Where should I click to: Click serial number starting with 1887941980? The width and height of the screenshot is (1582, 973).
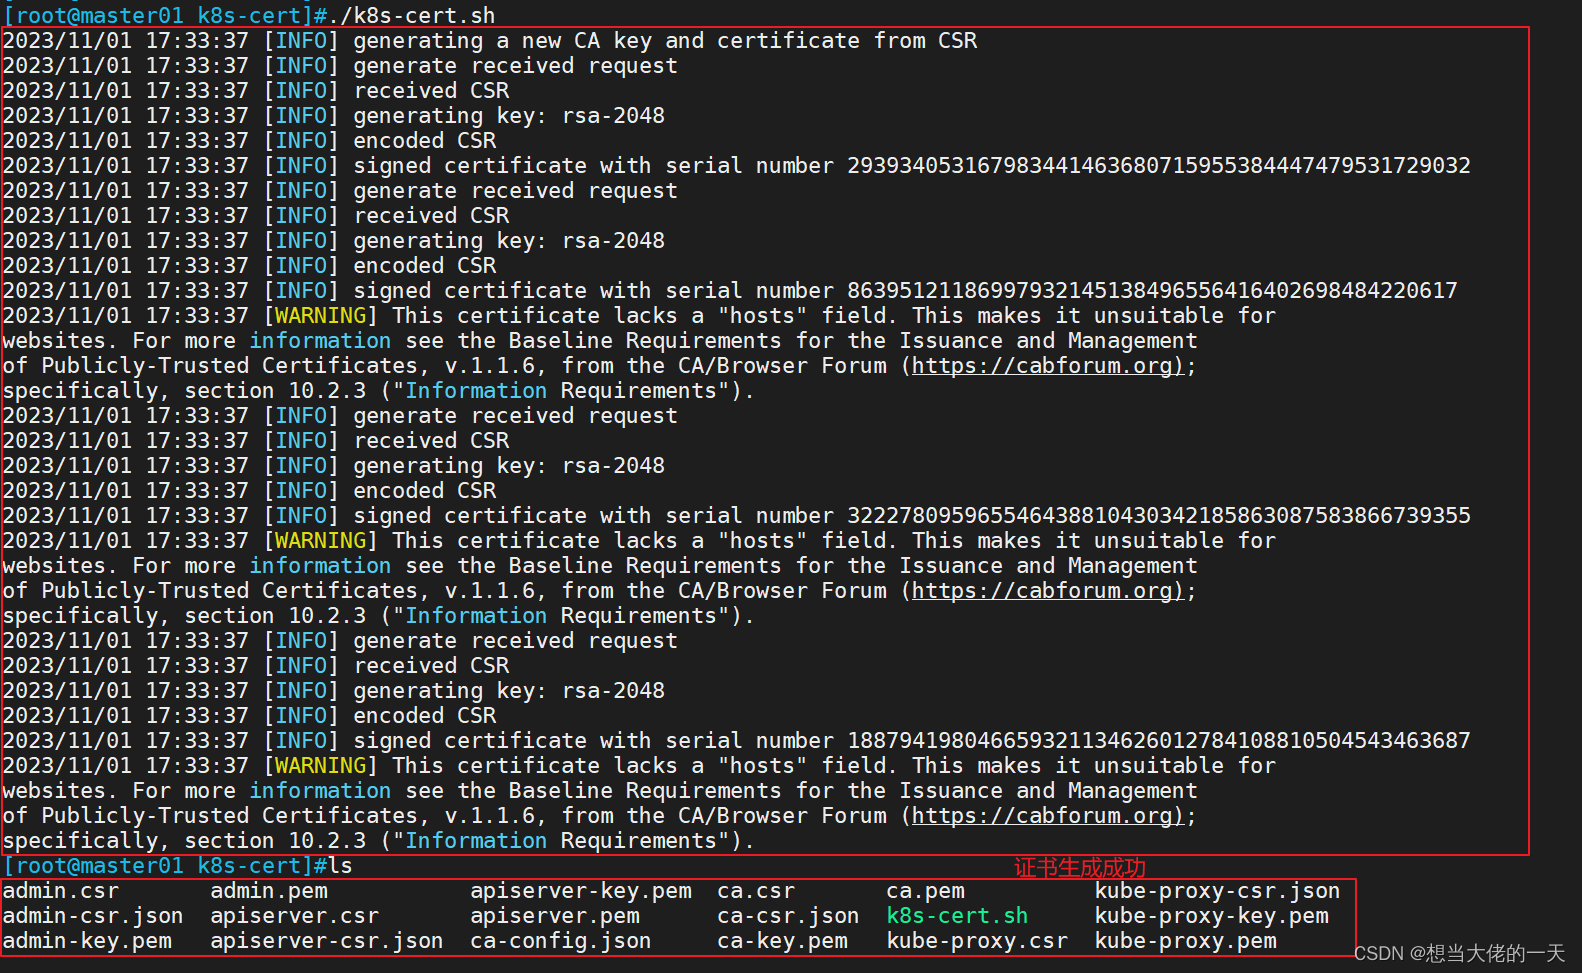1159,741
